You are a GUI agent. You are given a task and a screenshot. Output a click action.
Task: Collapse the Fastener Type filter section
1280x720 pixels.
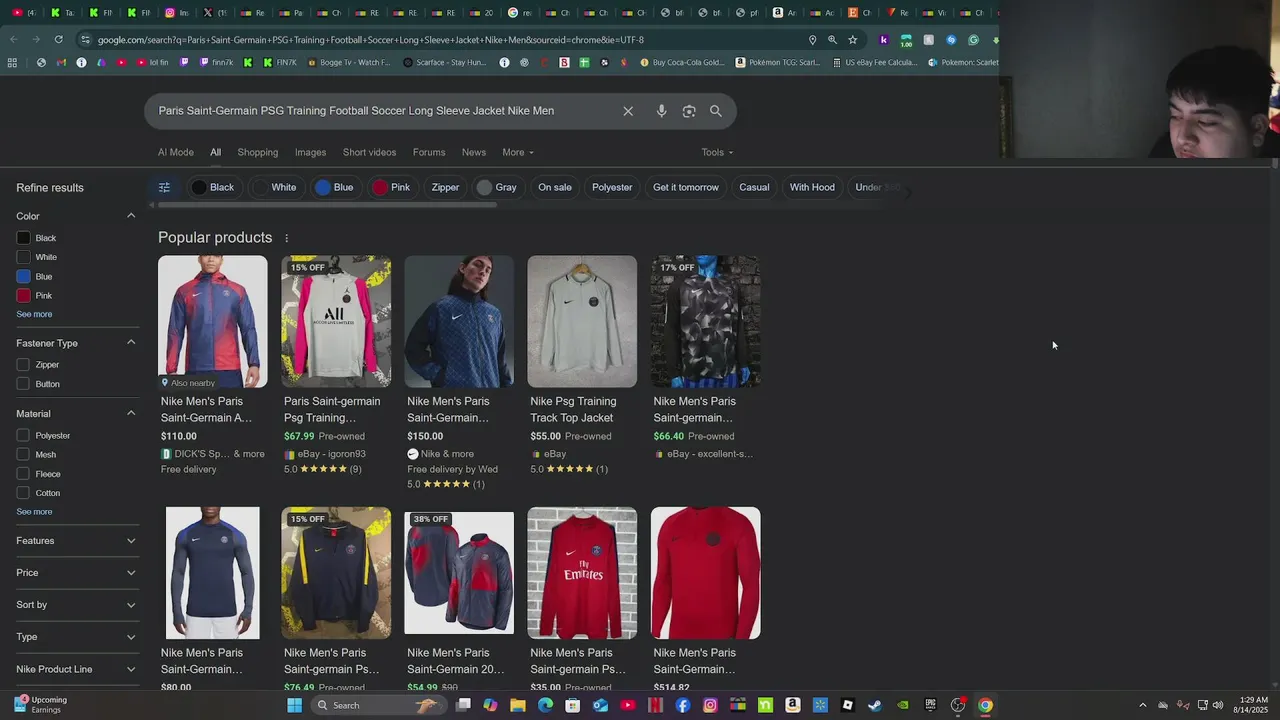[x=131, y=343]
